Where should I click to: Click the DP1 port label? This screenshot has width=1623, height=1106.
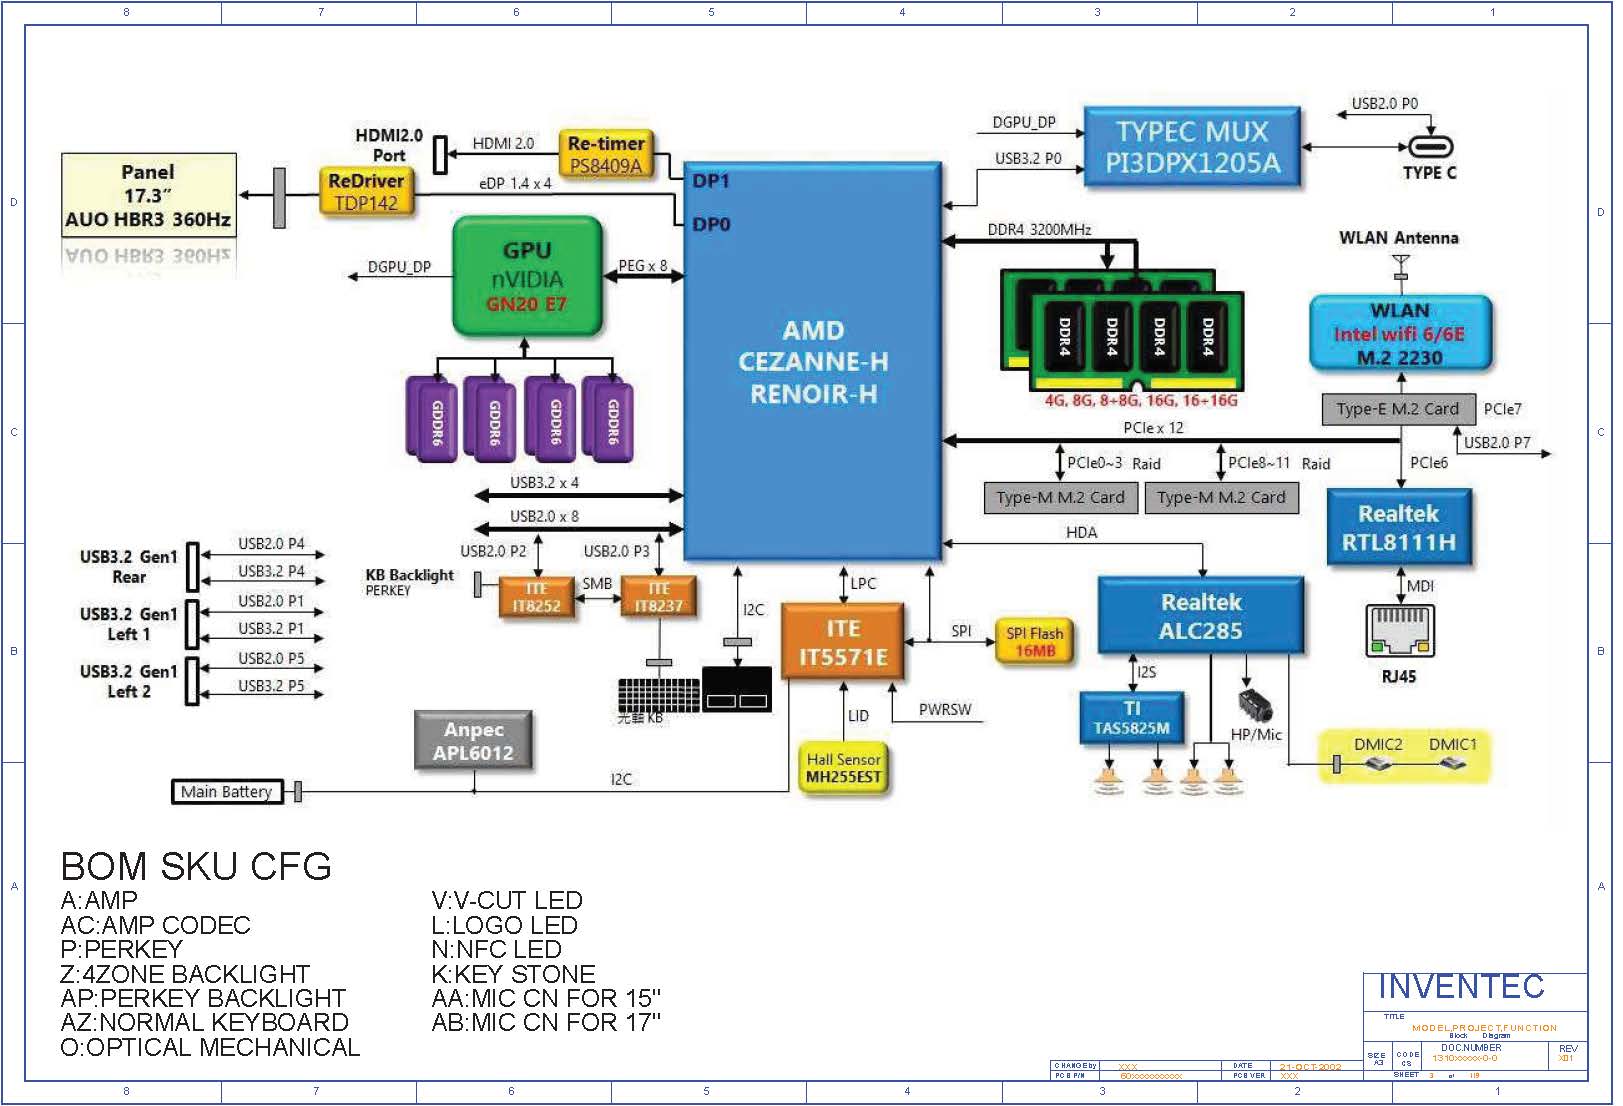click(711, 181)
